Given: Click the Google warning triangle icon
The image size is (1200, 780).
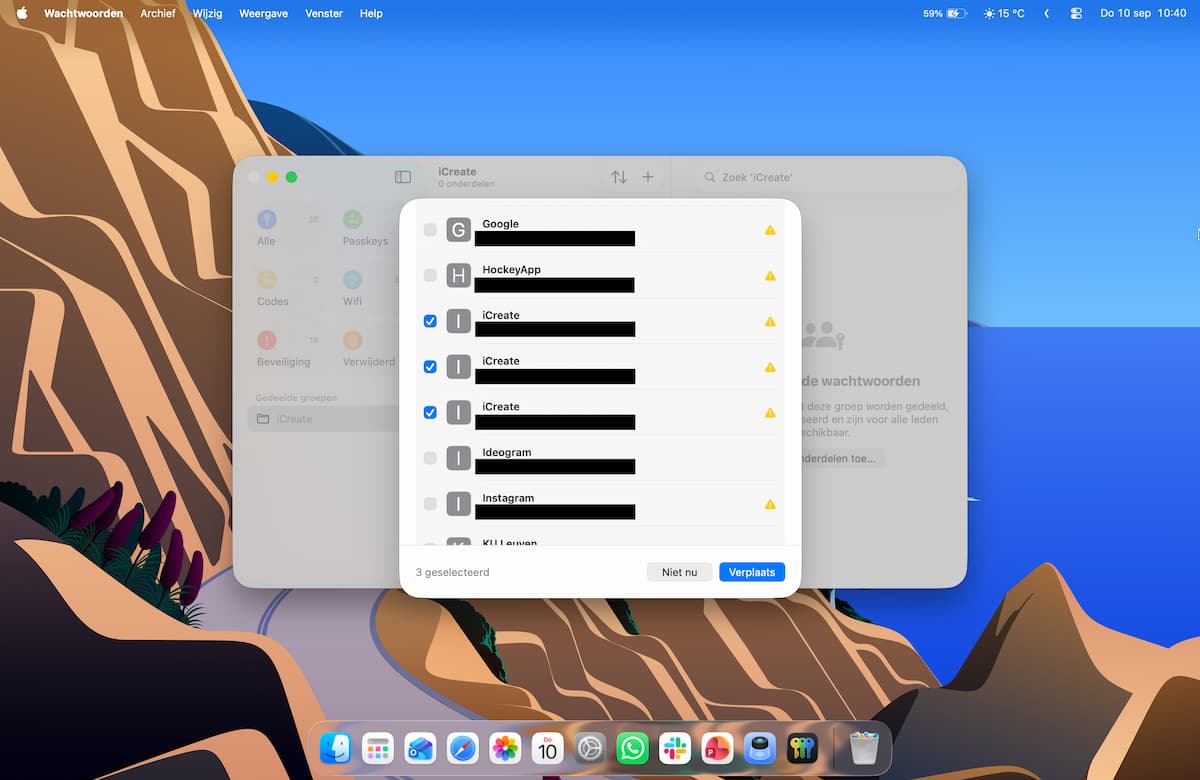Looking at the screenshot, I should coord(770,230).
